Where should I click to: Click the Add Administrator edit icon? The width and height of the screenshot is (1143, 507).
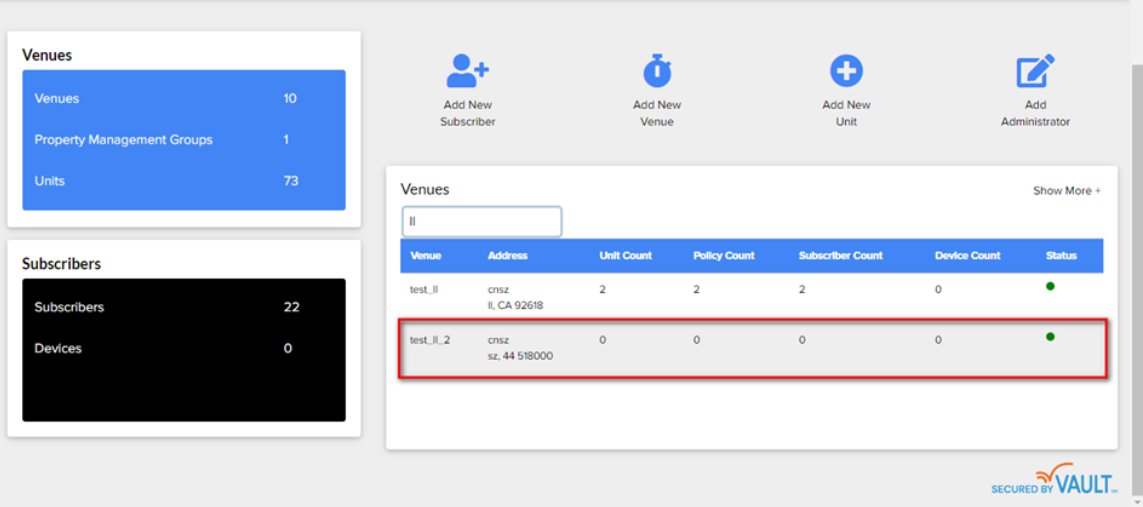coord(1035,72)
